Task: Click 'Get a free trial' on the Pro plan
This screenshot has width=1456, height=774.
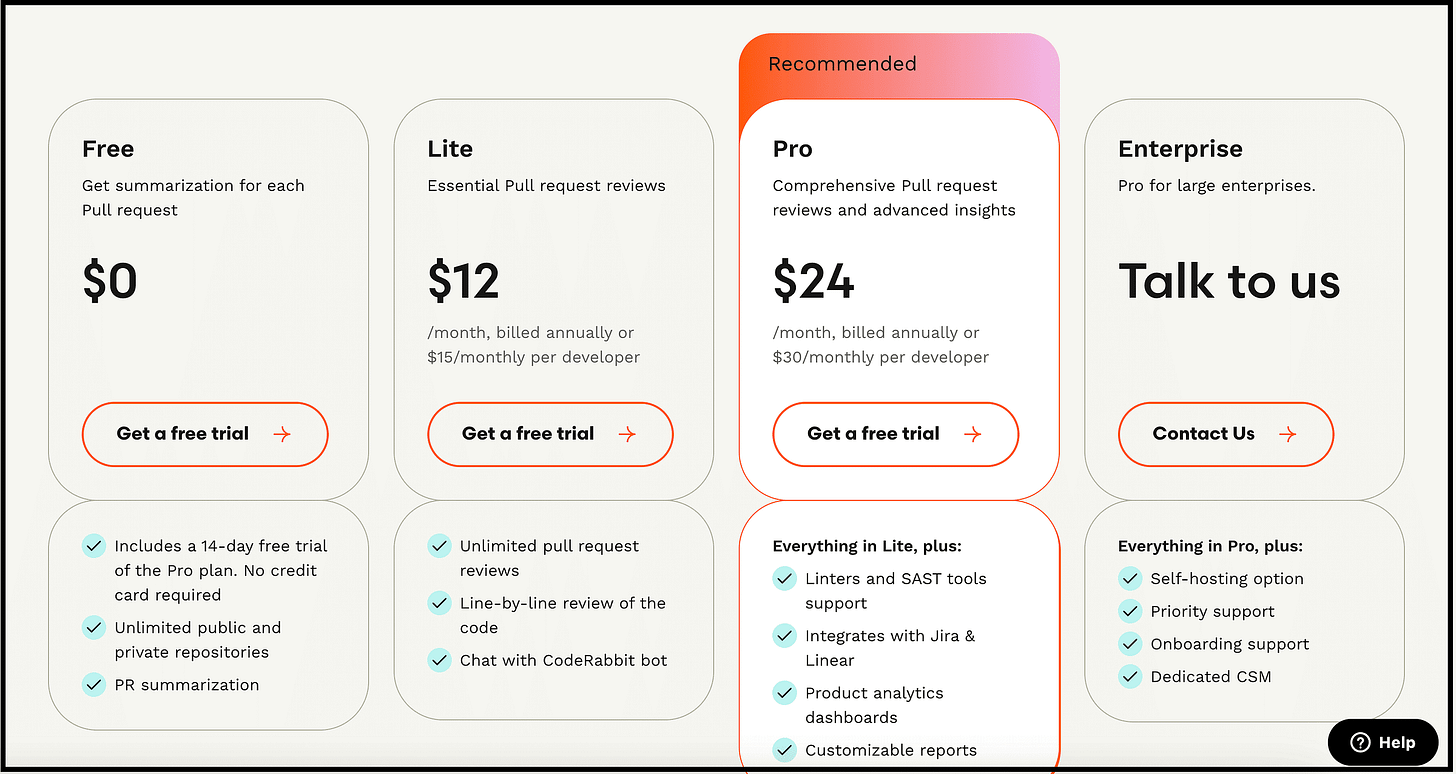Action: click(873, 434)
